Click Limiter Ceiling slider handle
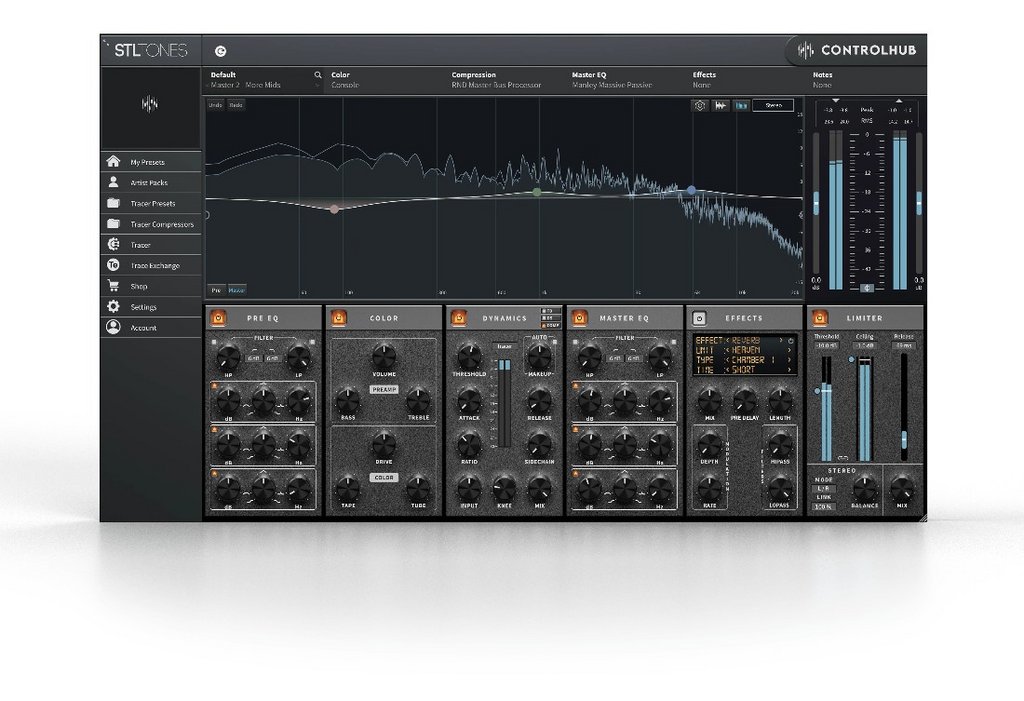This screenshot has height=701, width=1024. (851, 360)
